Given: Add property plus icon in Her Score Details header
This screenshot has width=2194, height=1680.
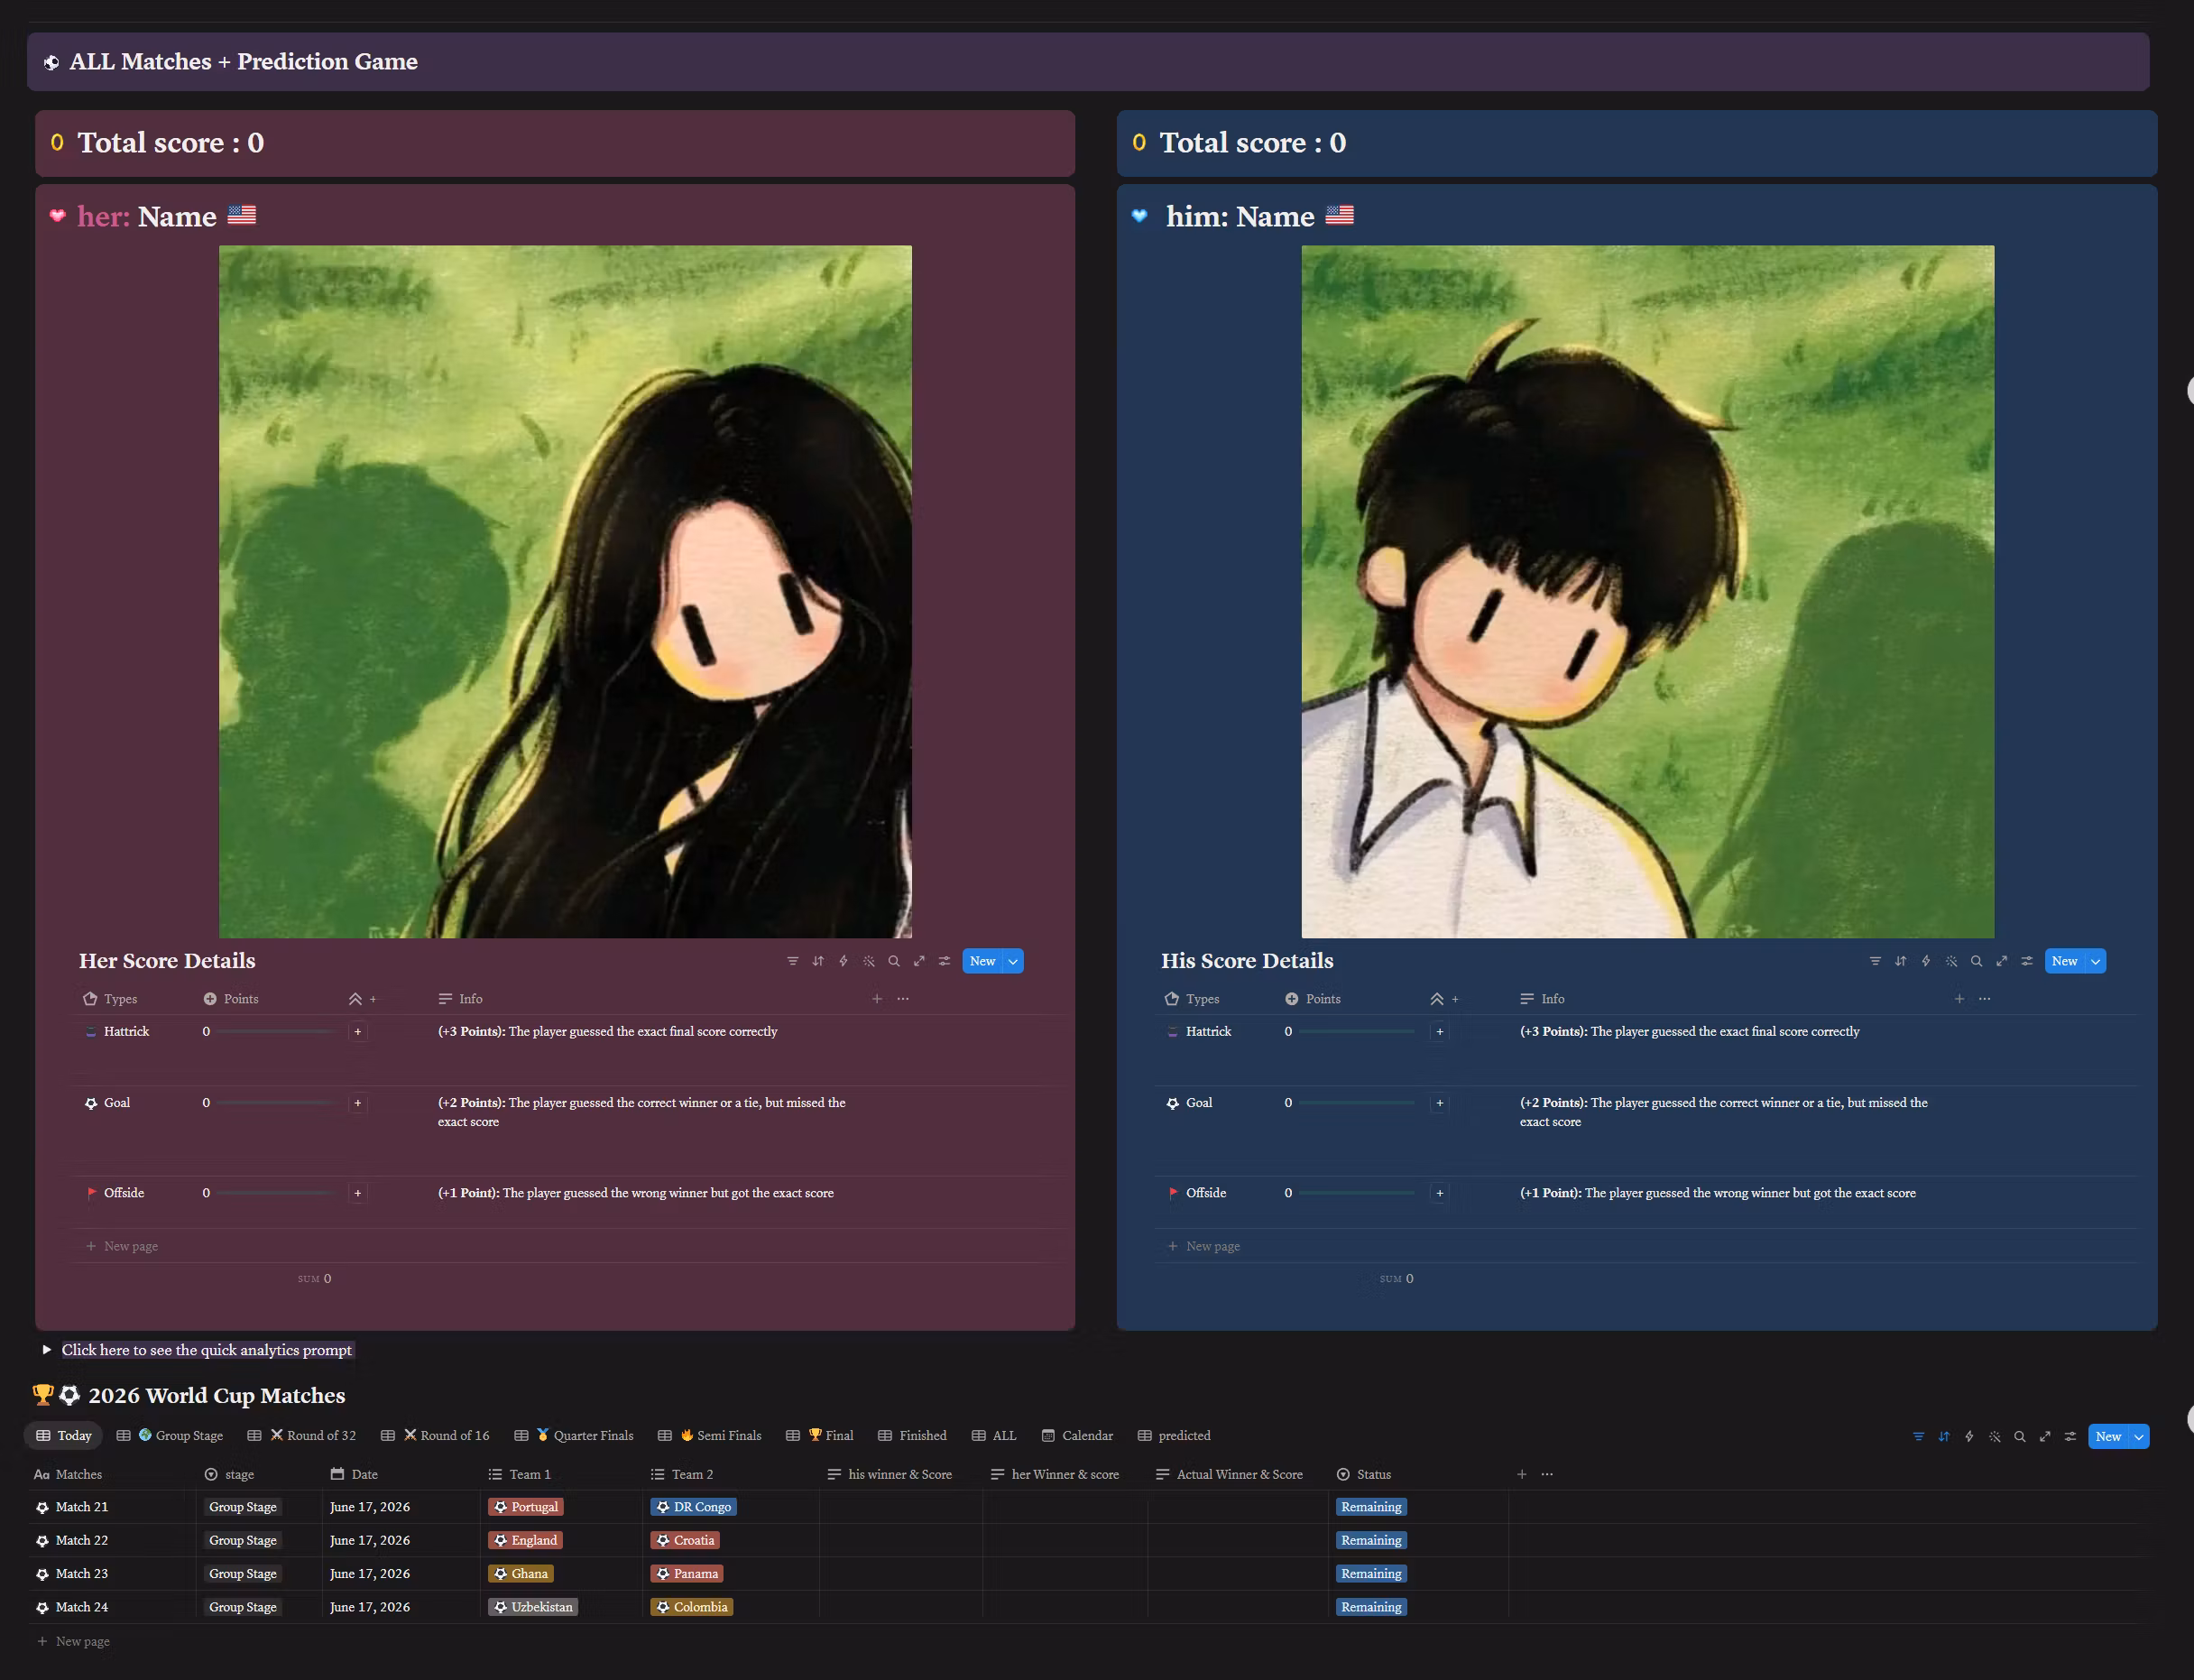Looking at the screenshot, I should click(x=877, y=999).
